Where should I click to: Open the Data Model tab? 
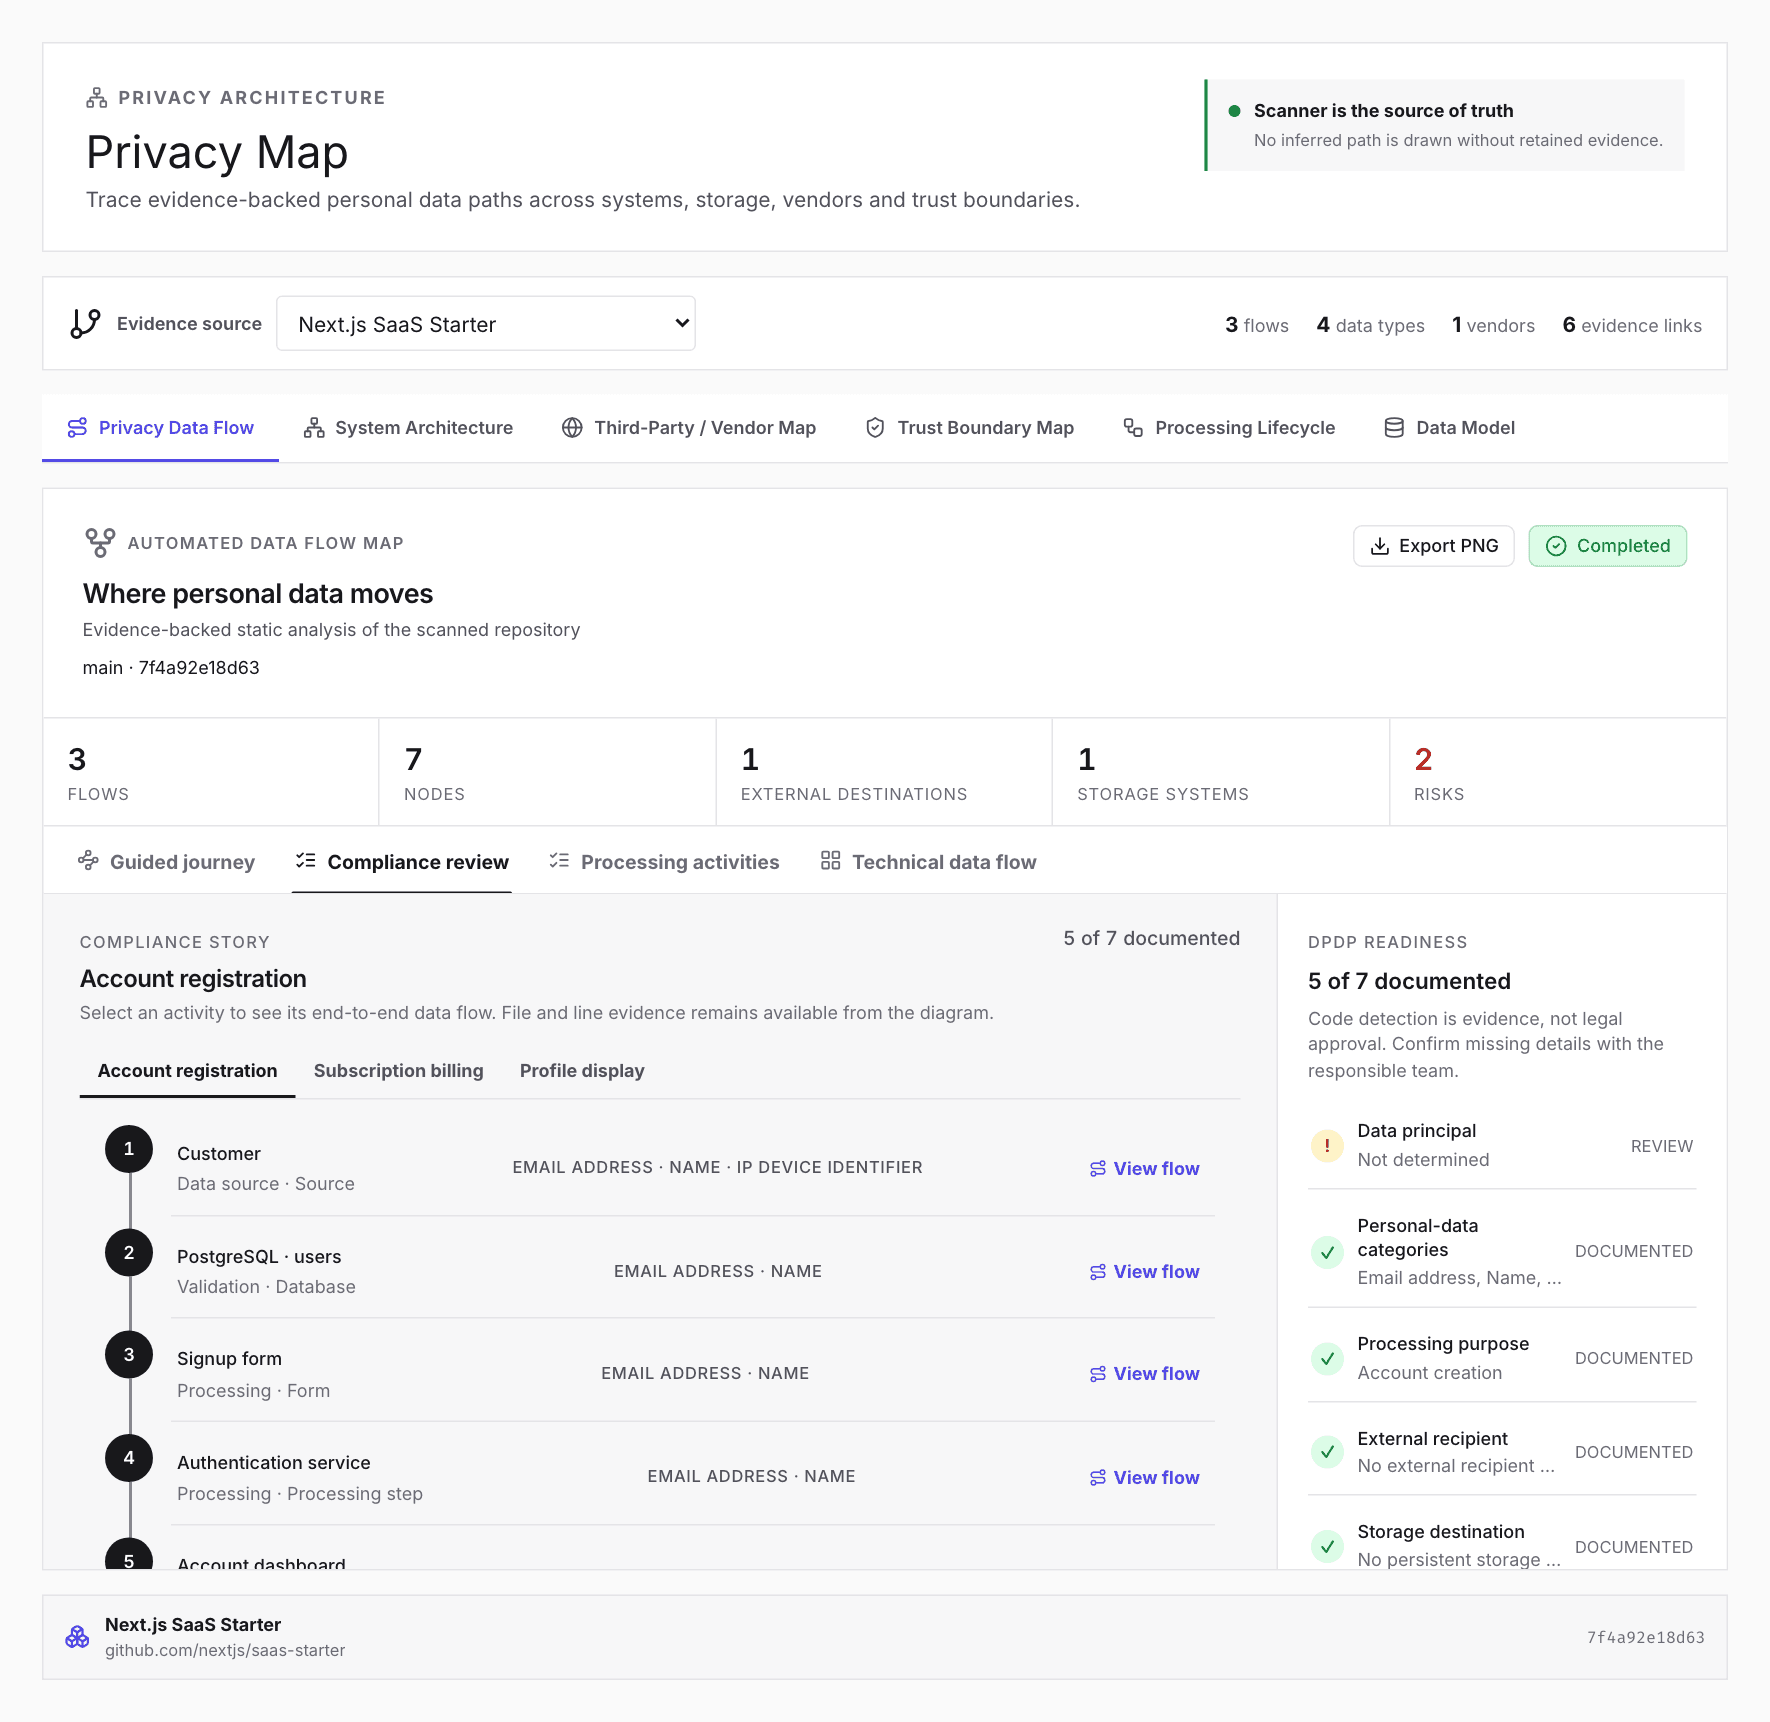(x=1450, y=428)
